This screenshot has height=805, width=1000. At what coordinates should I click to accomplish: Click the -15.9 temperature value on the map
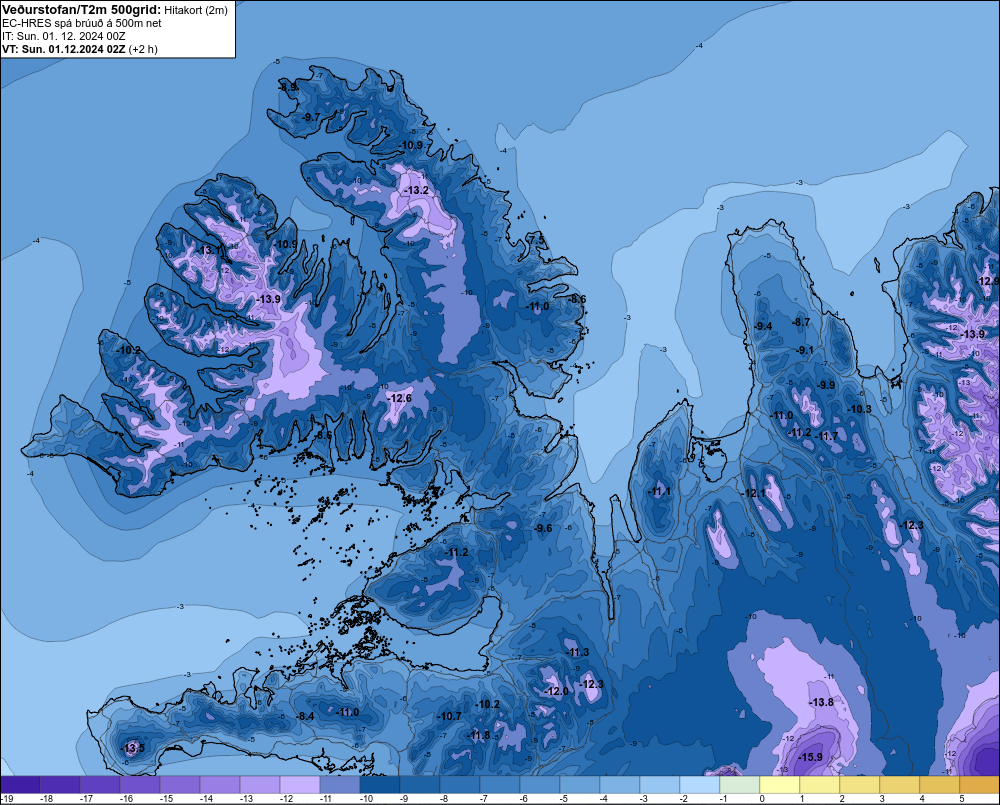coord(811,757)
